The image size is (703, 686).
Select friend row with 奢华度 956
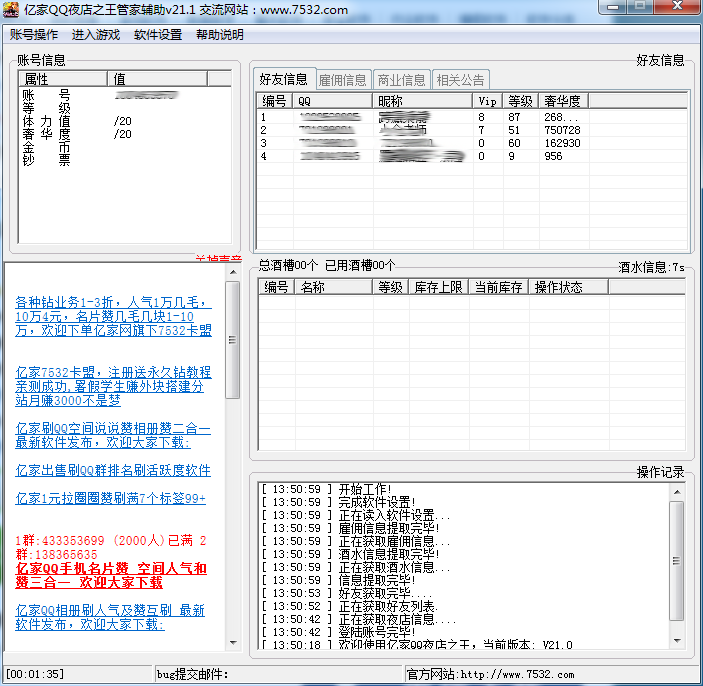[472, 156]
